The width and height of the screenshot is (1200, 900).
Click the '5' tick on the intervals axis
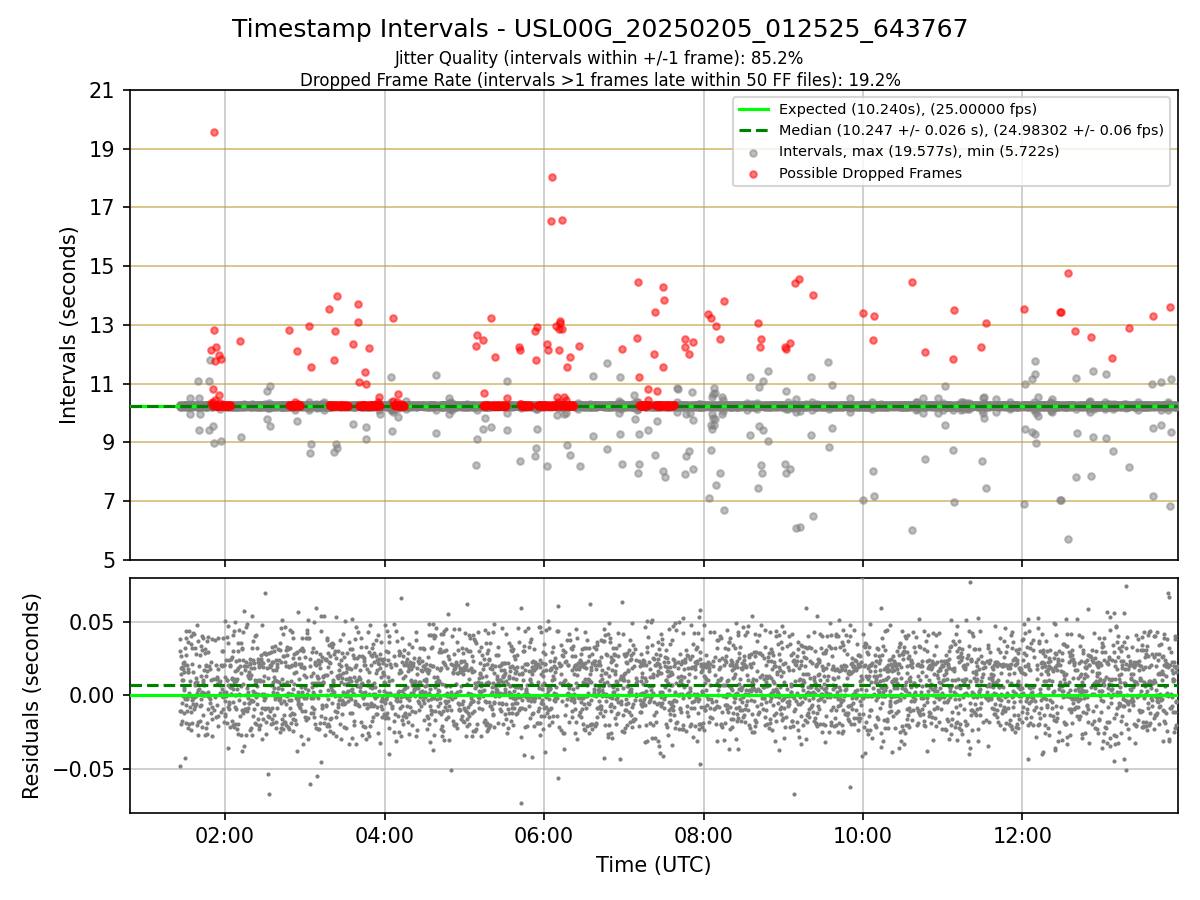pyautogui.click(x=108, y=560)
